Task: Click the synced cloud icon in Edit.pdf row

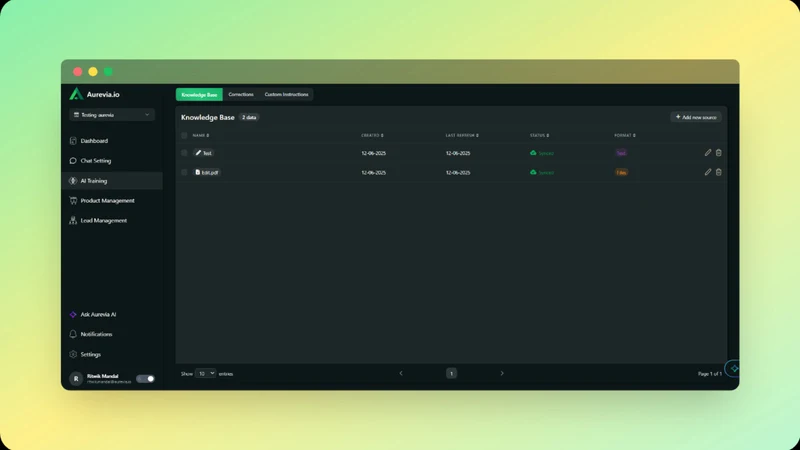Action: [533, 172]
